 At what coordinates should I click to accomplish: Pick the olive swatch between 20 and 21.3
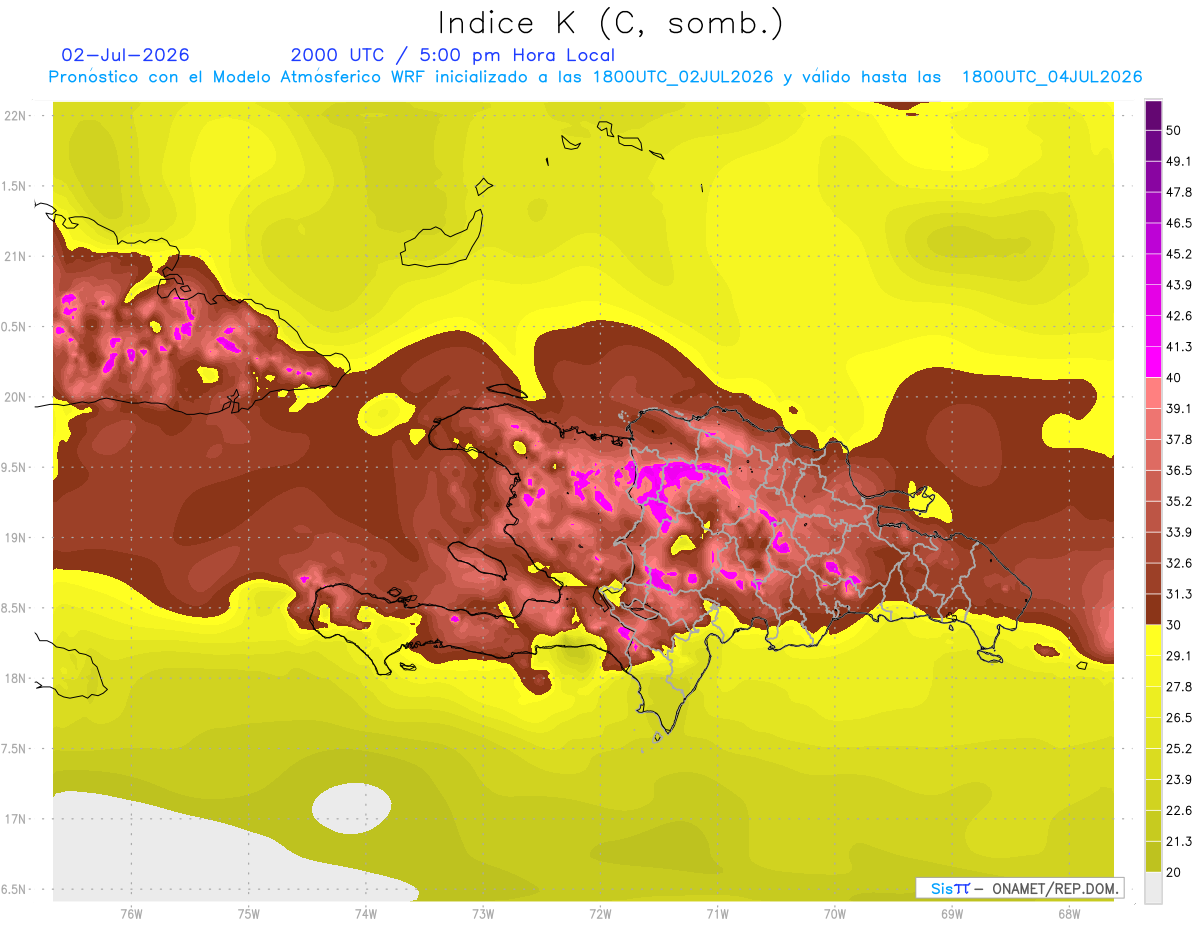pos(1154,856)
